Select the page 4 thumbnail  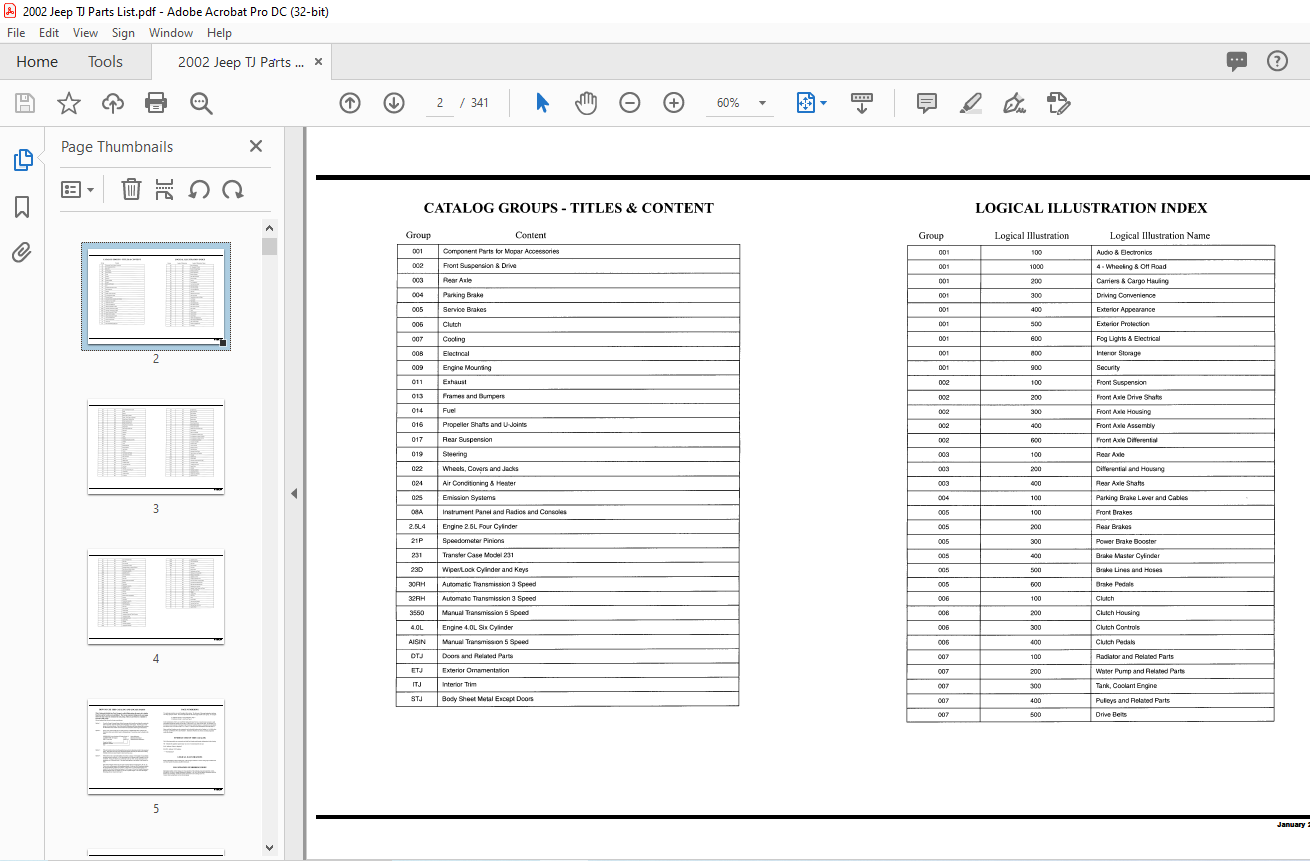(156, 596)
